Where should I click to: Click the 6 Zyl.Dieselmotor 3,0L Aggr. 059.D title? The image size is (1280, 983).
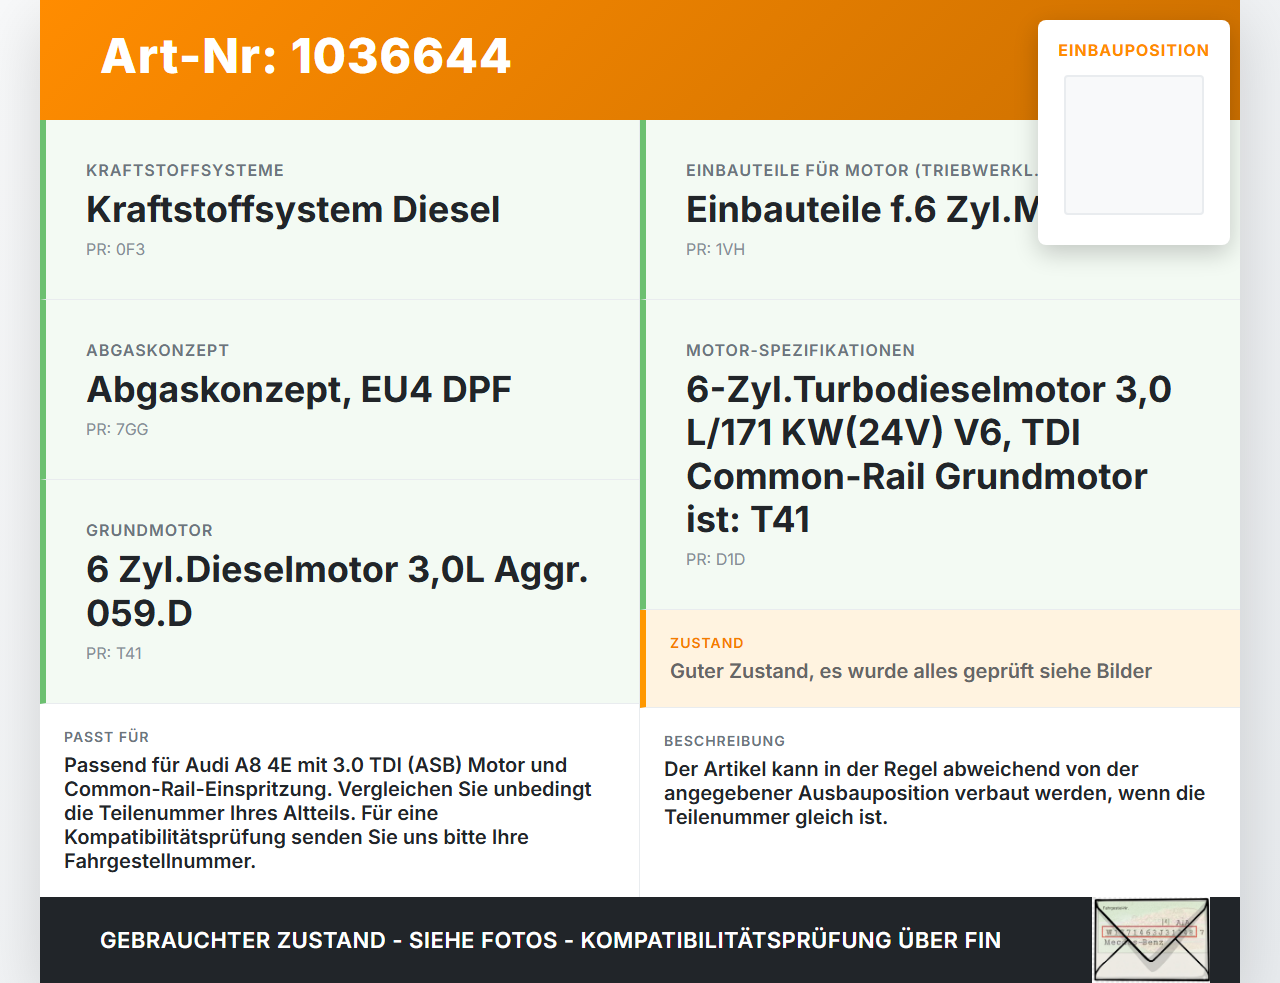(337, 591)
